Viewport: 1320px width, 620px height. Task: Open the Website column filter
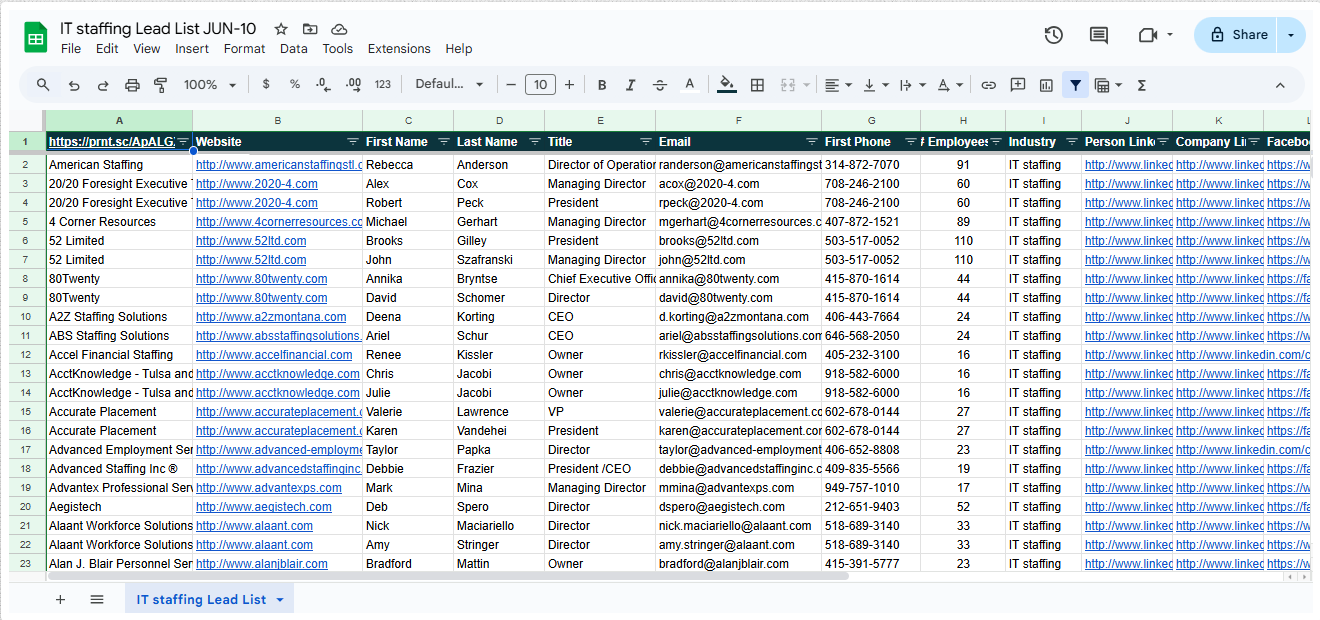[352, 142]
